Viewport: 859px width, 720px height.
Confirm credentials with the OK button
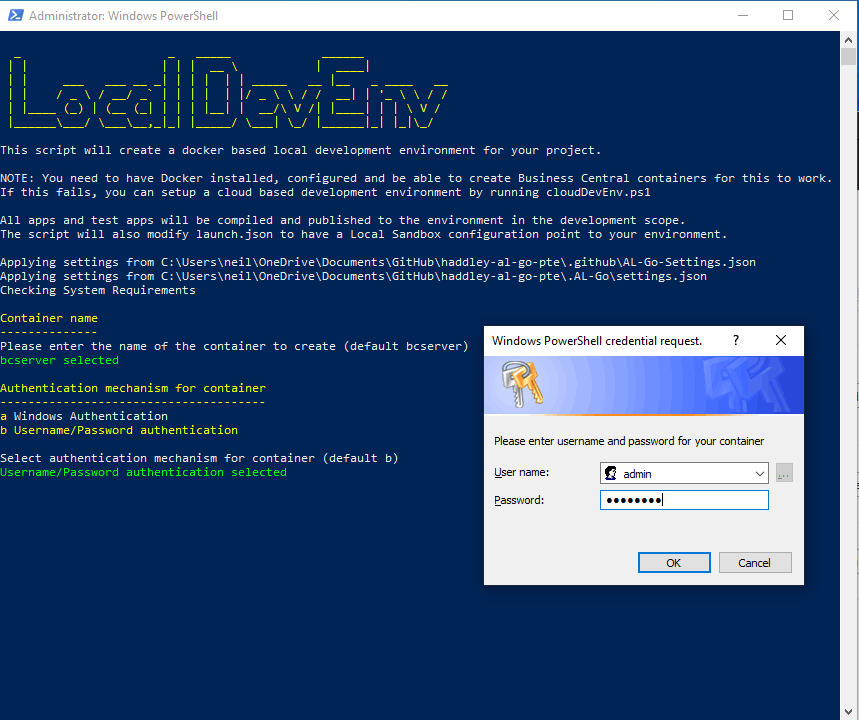(x=674, y=563)
